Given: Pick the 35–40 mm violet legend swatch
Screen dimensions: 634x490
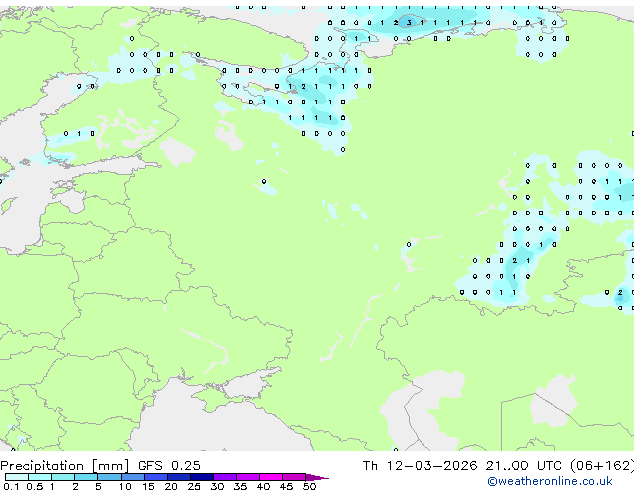Looking at the screenshot, I should (248, 477).
